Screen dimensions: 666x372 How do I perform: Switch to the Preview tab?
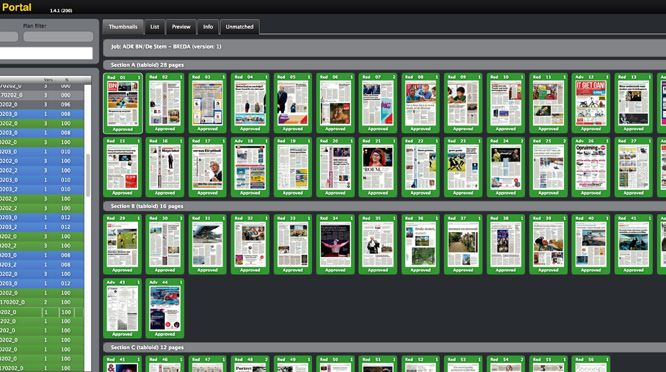(x=181, y=27)
